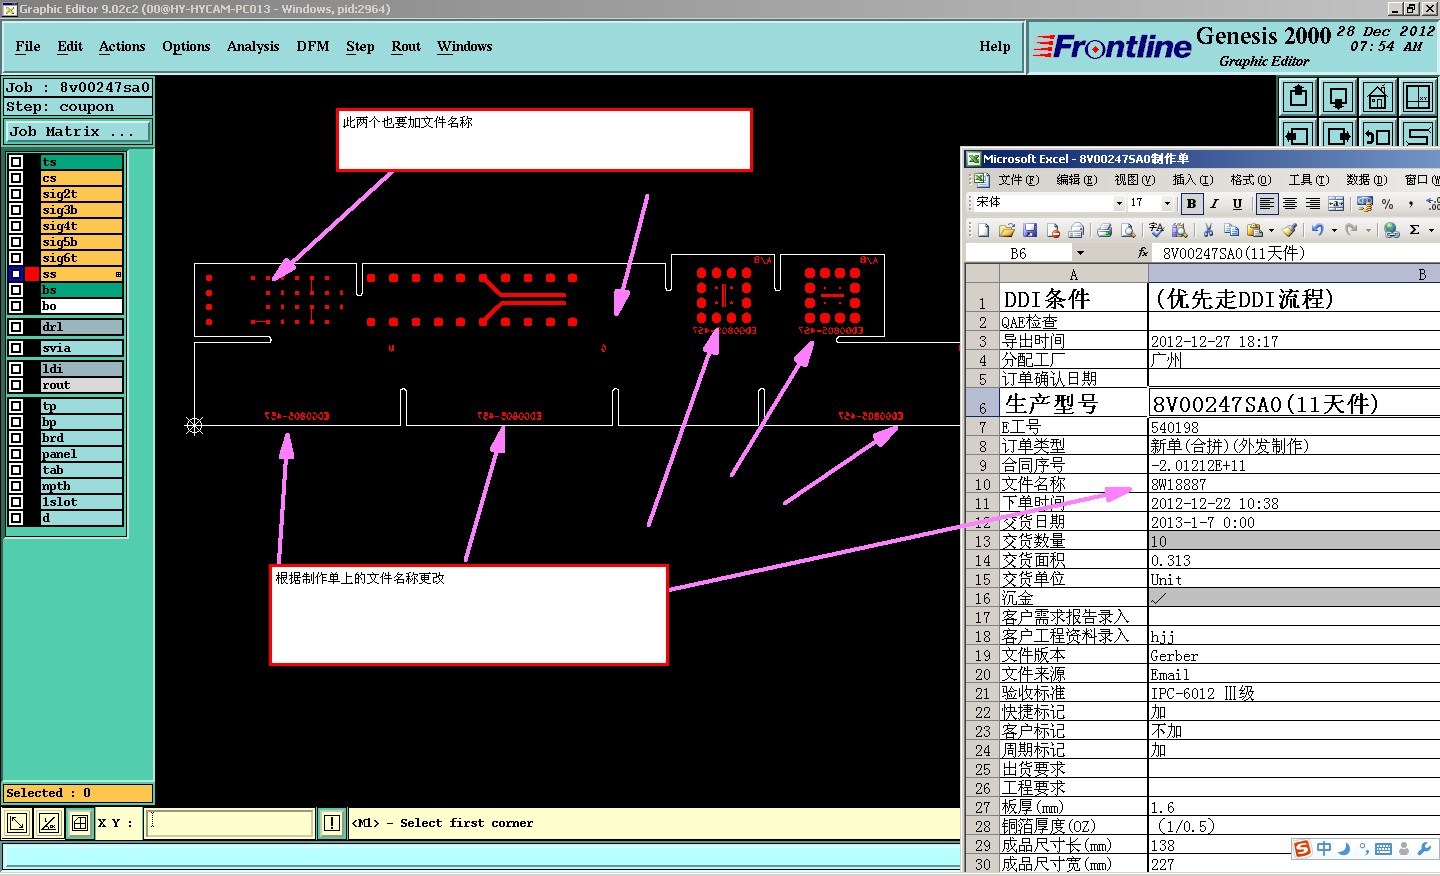Open the font size dropdown in Excel
The width and height of the screenshot is (1440, 876).
pos(1167,203)
